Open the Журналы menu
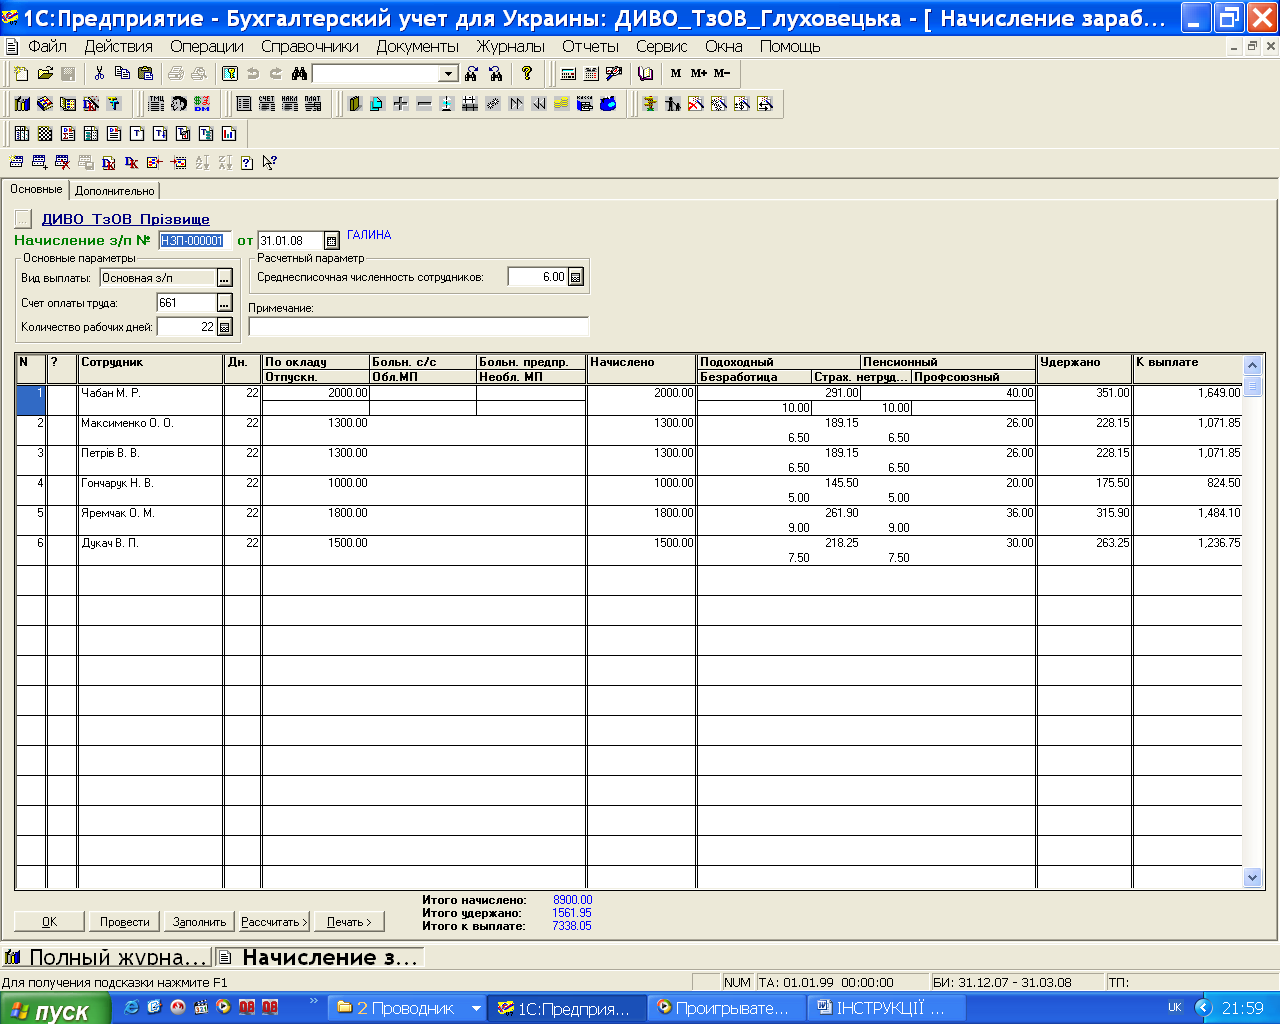This screenshot has width=1280, height=1024. point(511,46)
